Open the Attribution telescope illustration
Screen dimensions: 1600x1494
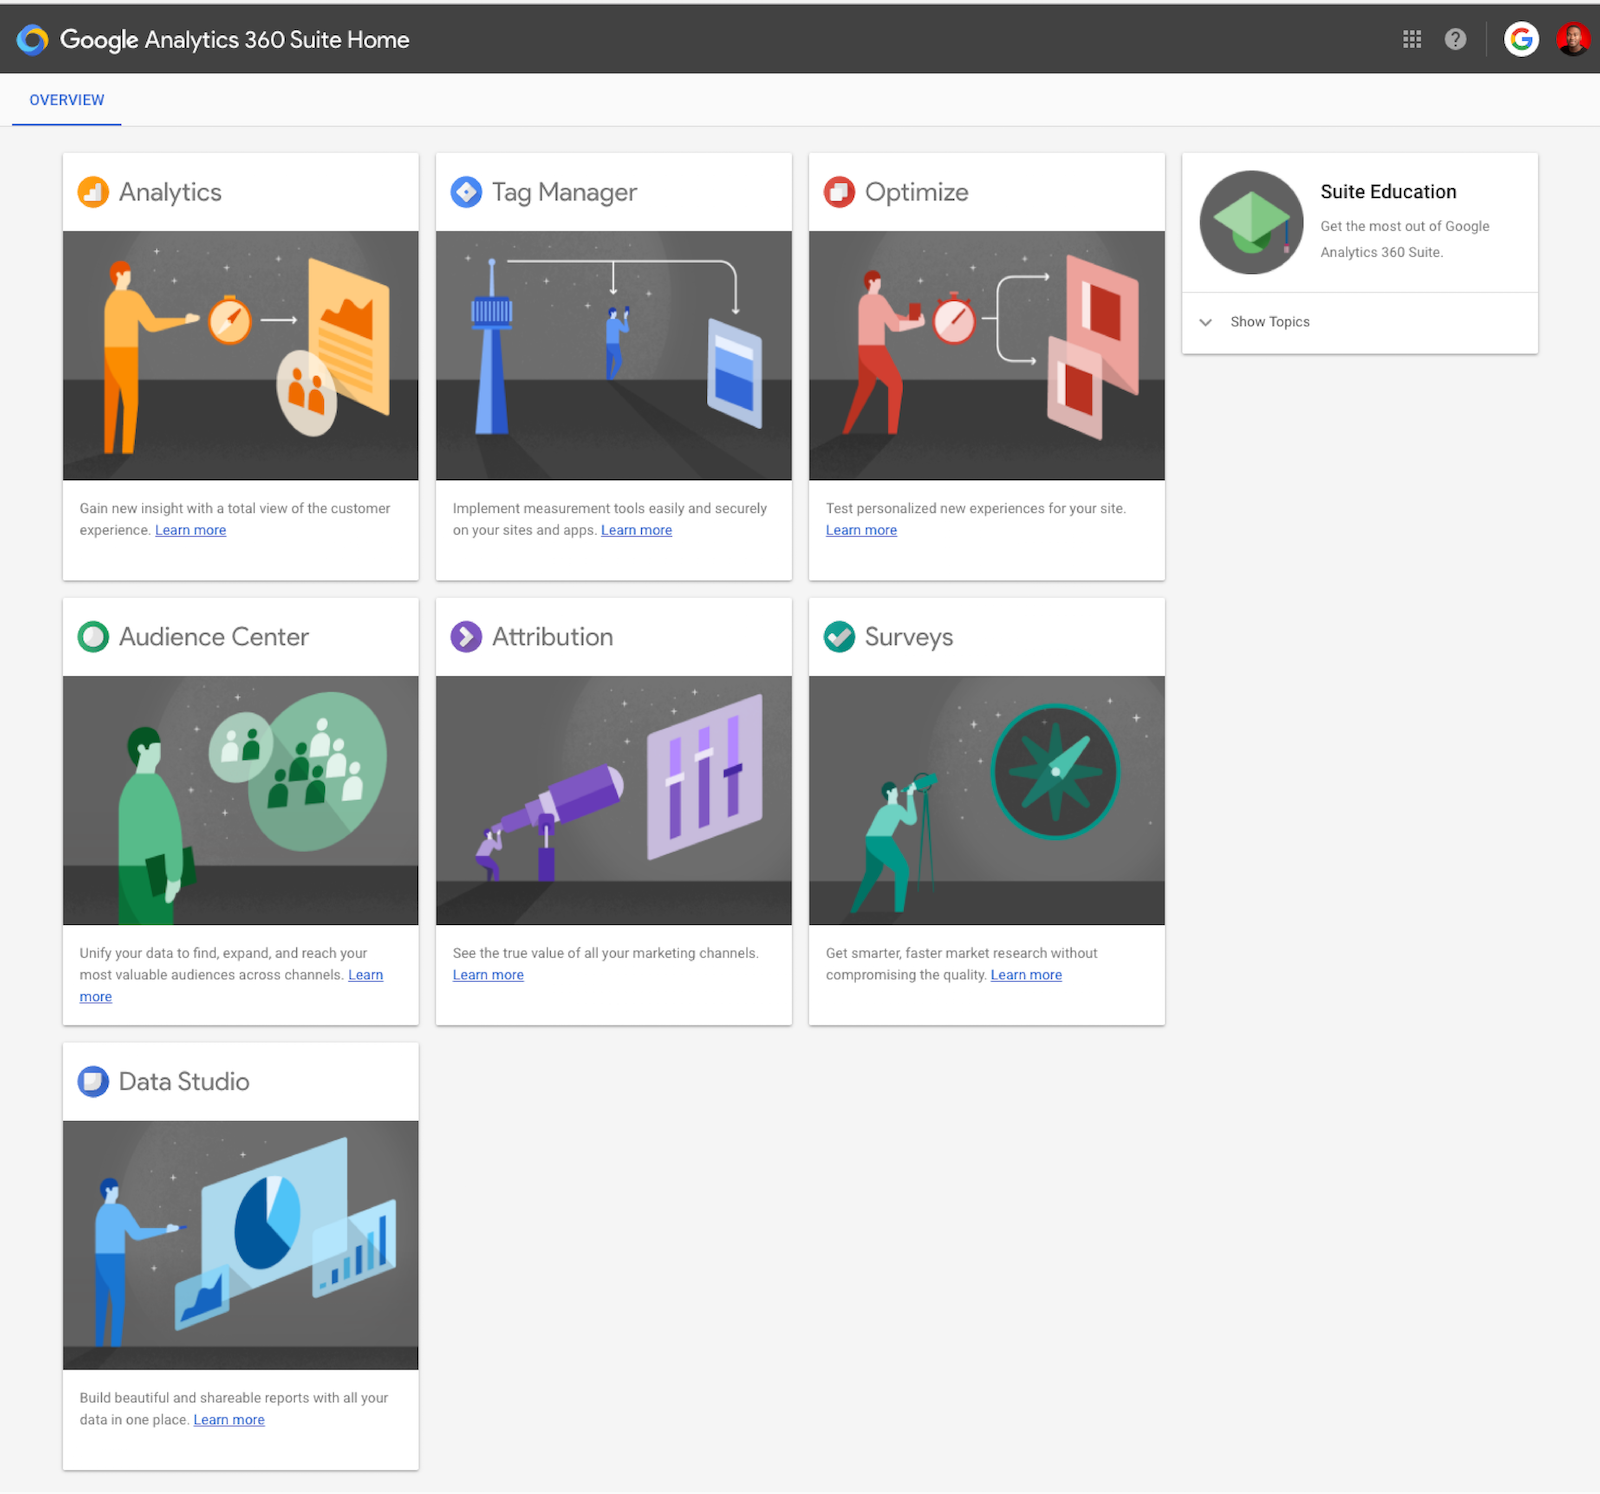614,800
